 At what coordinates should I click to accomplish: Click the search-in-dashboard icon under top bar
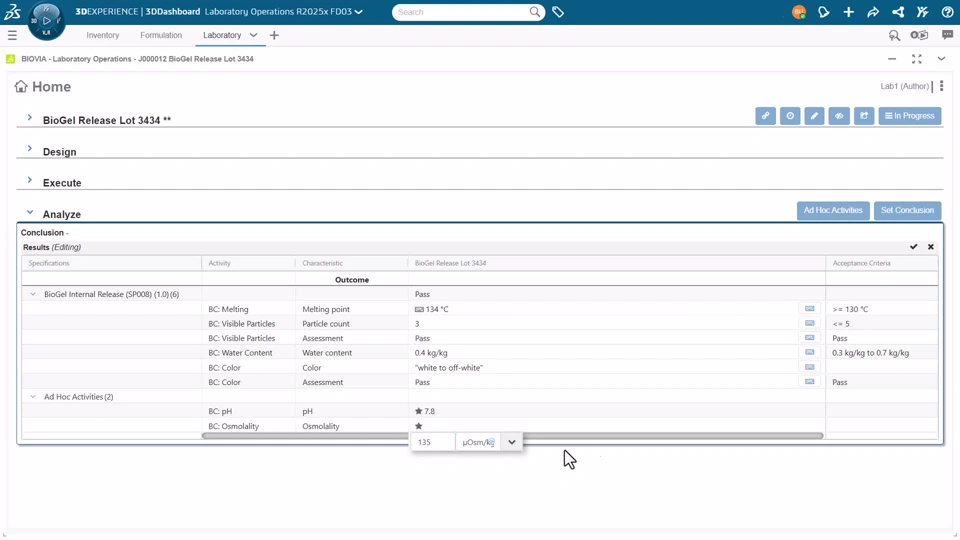894,36
